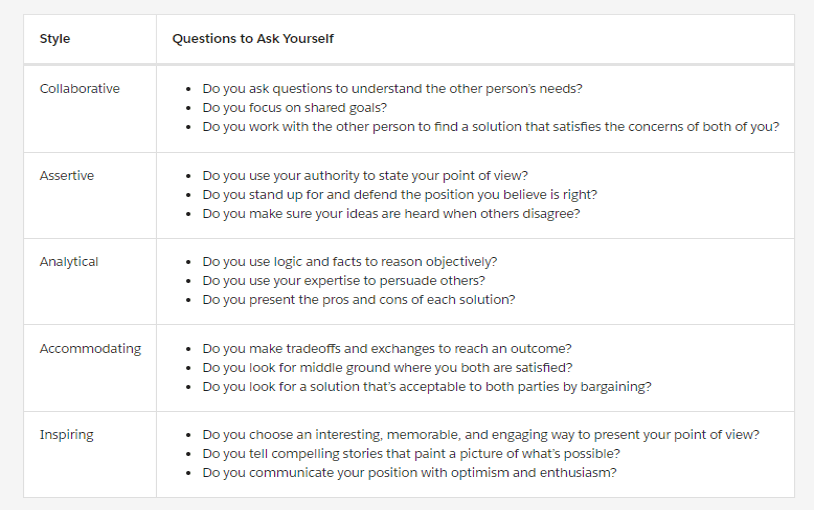
Task: Click "Do you focus on shared goals?"
Action: pos(295,108)
